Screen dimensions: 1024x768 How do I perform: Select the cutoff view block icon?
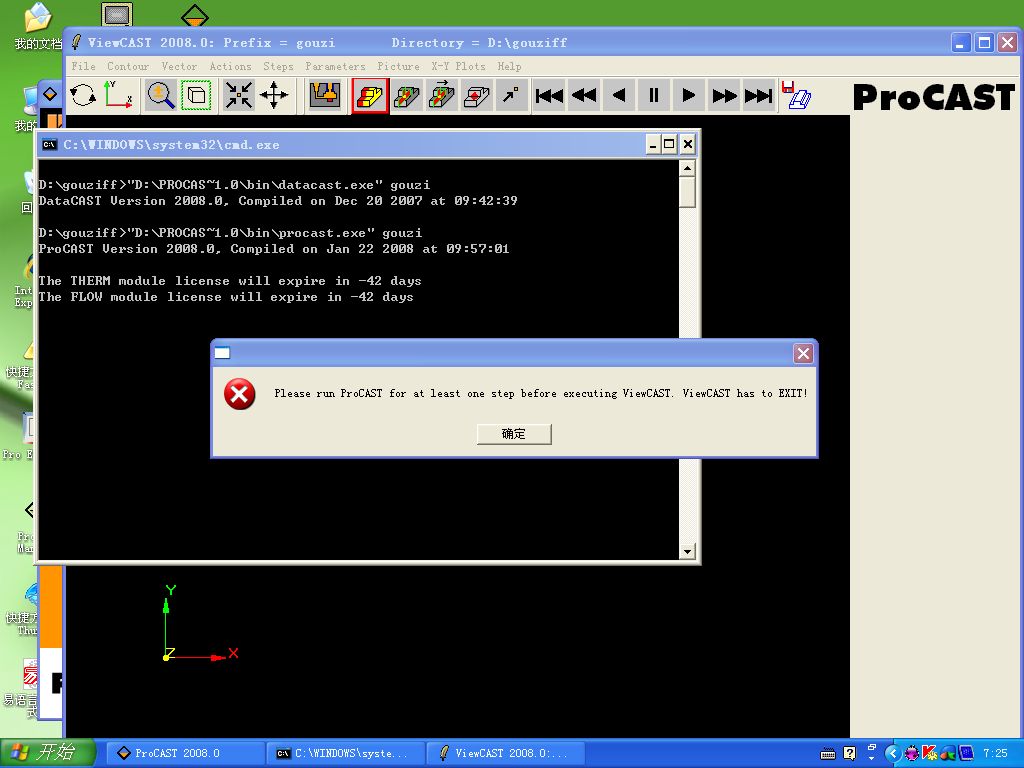477,96
